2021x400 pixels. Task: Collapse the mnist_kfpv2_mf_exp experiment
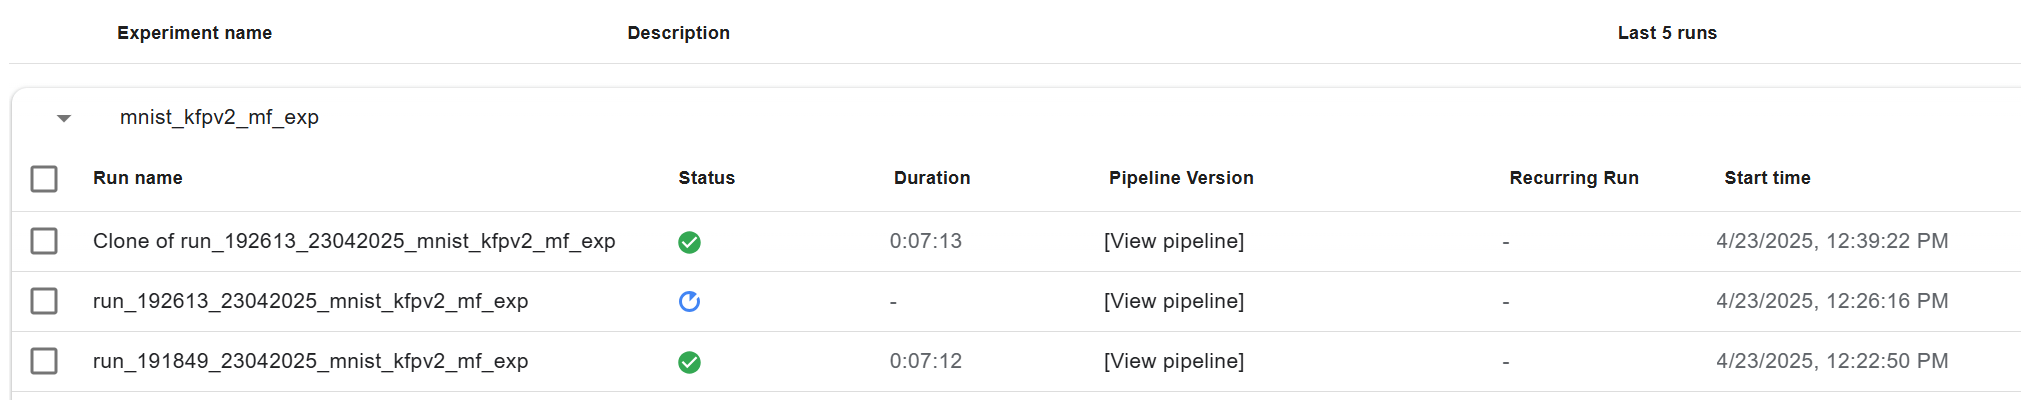(64, 118)
